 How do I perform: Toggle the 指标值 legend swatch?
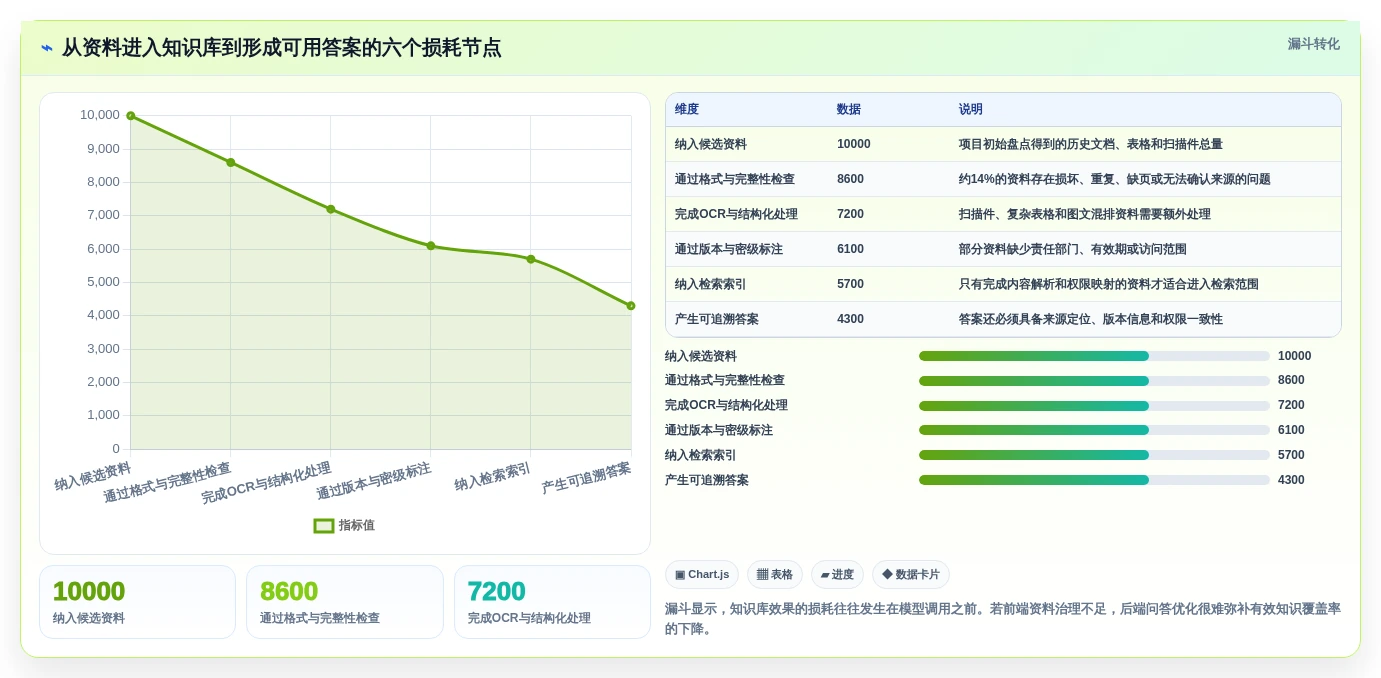click(324, 525)
